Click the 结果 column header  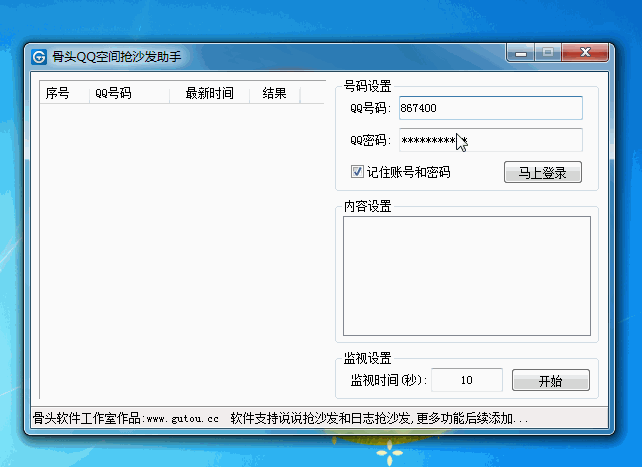coord(275,93)
